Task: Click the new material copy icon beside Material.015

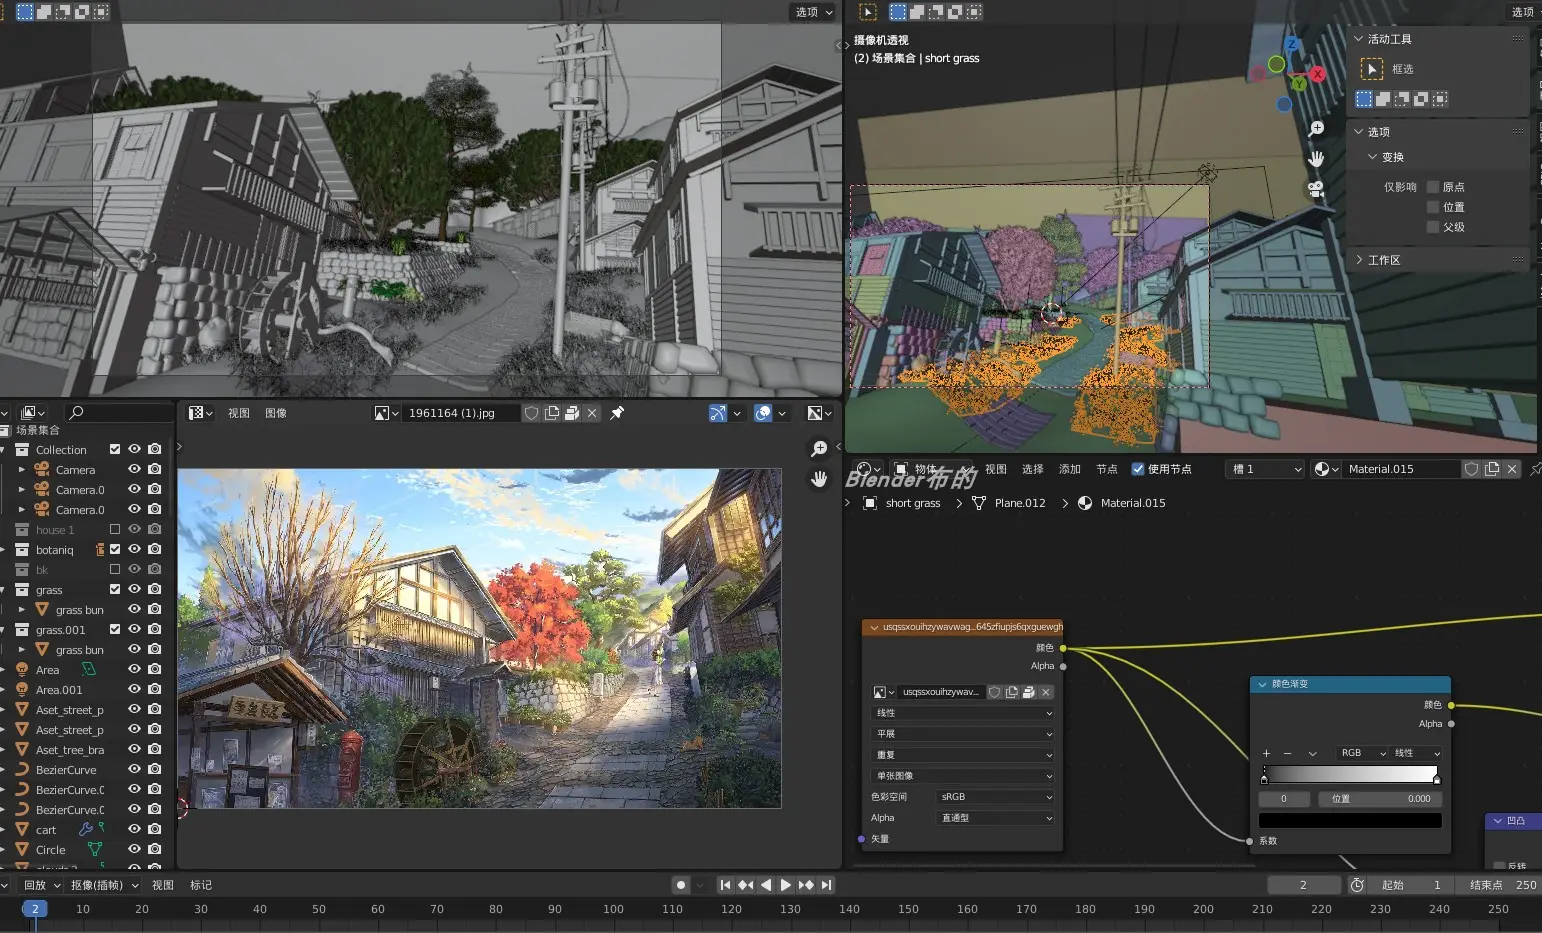Action: (1492, 469)
